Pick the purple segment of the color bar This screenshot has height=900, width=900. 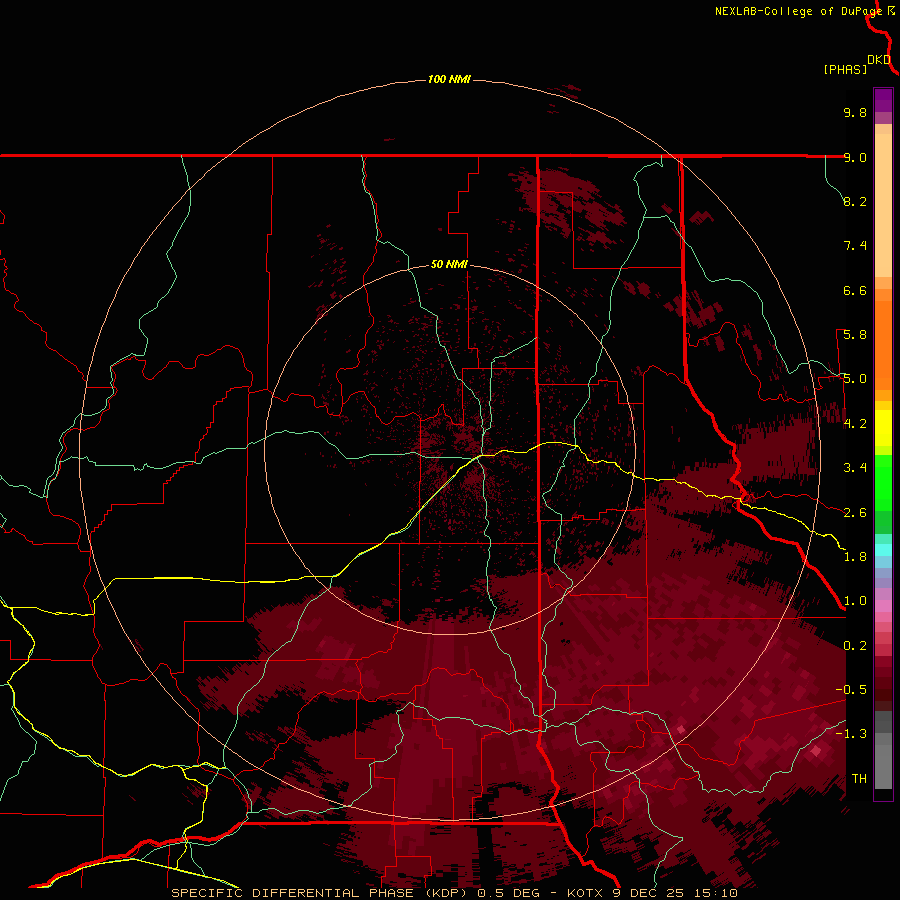[x=883, y=100]
